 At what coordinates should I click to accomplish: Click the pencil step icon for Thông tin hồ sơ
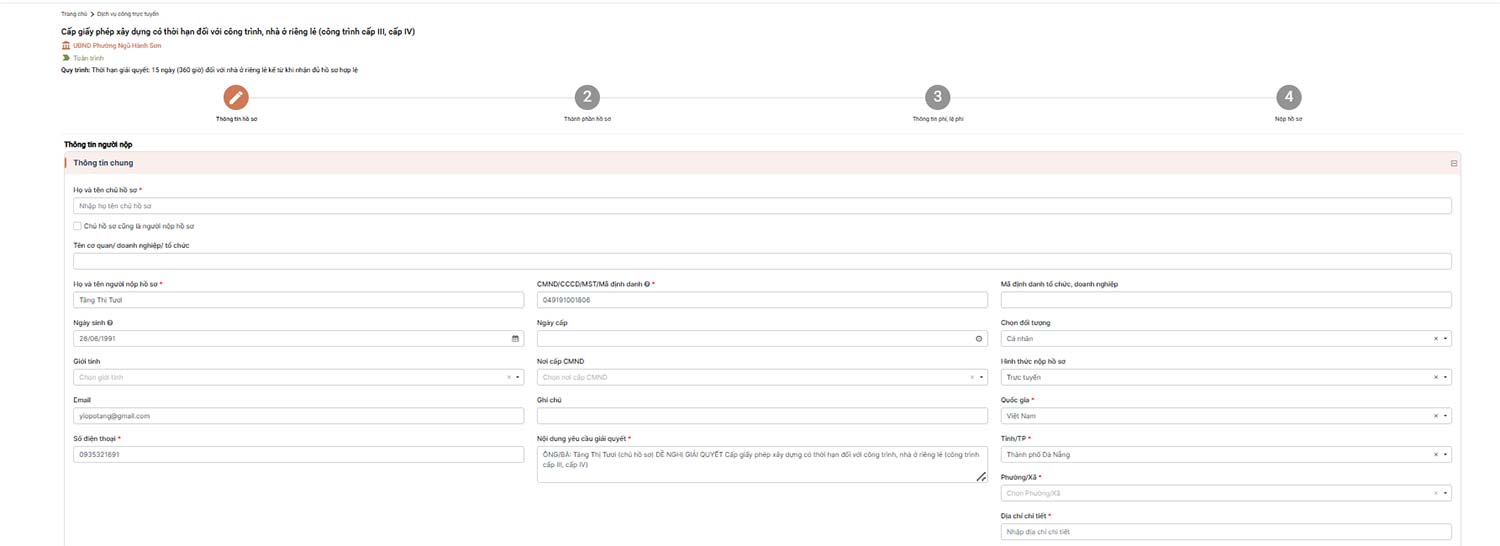[236, 97]
